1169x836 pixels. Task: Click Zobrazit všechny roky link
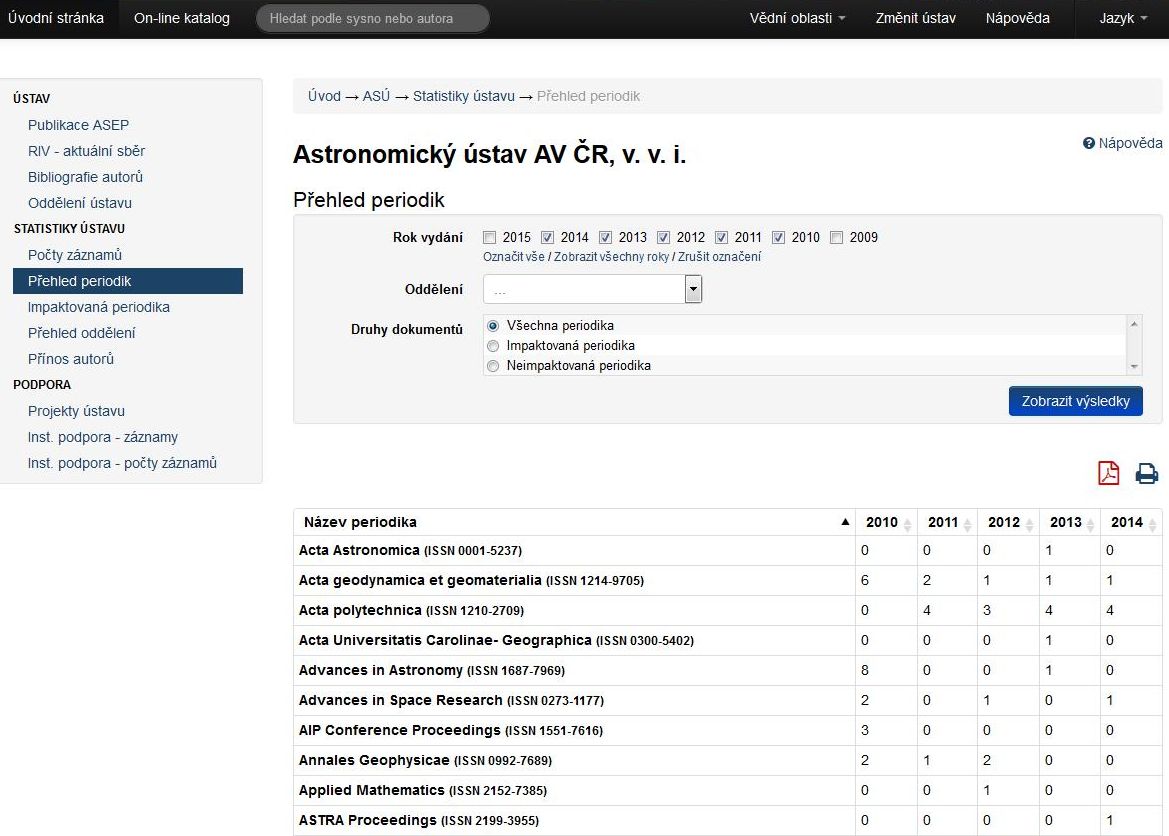[611, 257]
